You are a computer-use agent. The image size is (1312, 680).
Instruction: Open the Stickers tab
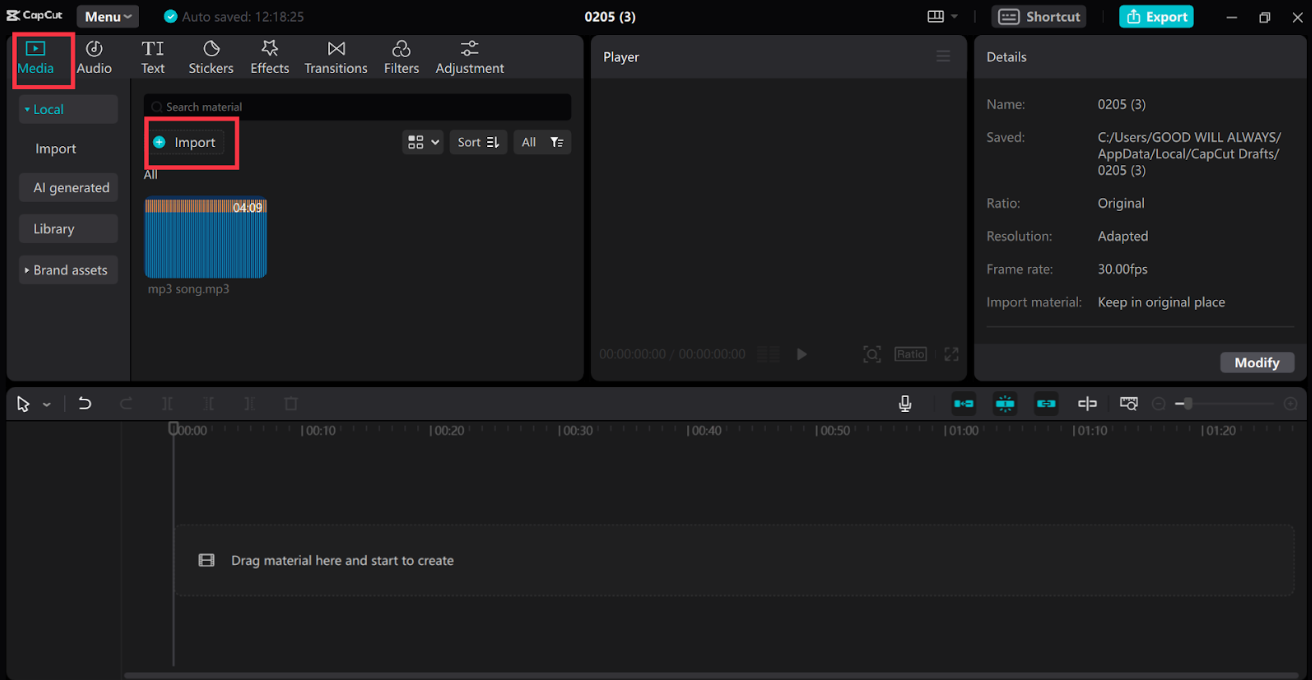click(x=211, y=58)
